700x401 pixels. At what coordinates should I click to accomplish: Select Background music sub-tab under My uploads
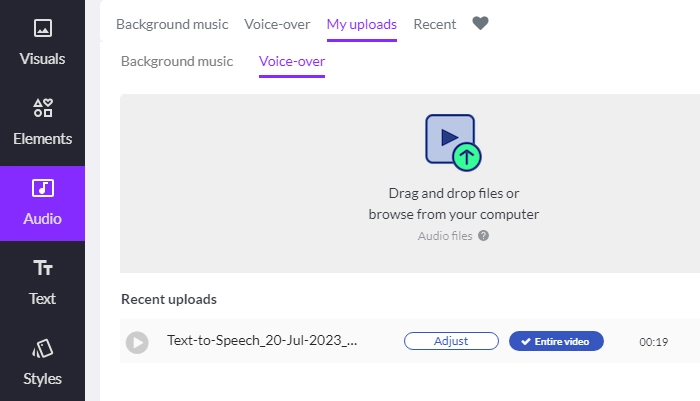(177, 61)
